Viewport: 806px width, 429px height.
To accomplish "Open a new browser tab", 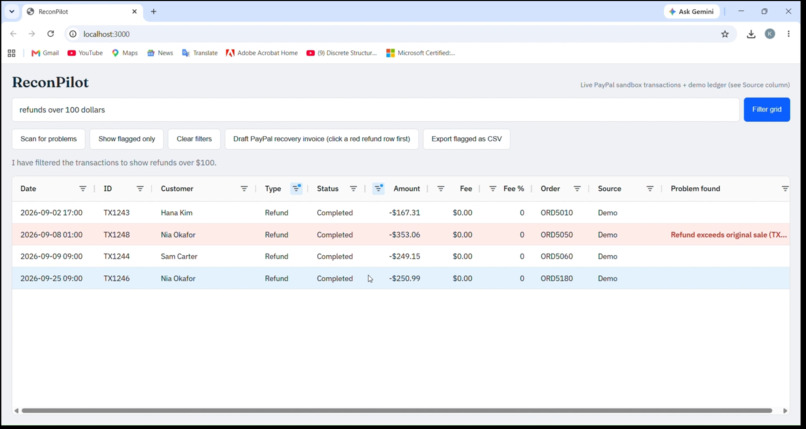I will tap(153, 11).
